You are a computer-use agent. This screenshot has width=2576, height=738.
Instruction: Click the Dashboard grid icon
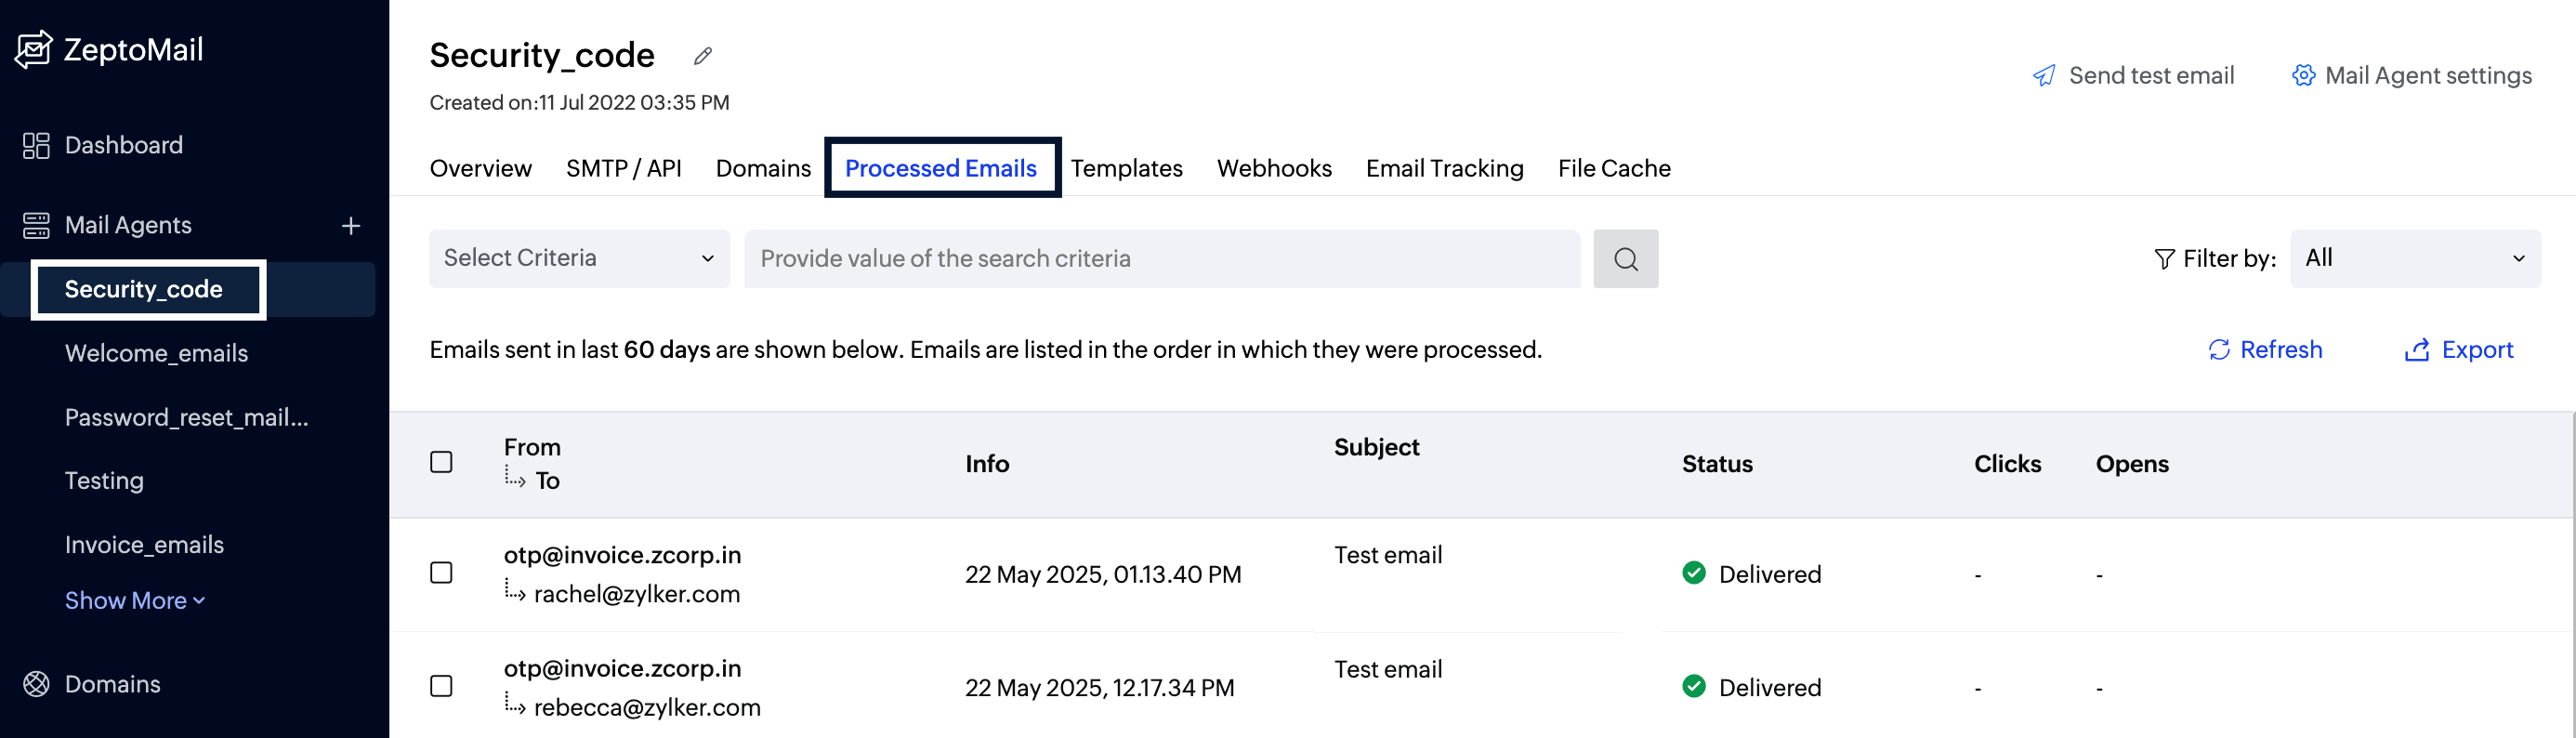point(36,146)
